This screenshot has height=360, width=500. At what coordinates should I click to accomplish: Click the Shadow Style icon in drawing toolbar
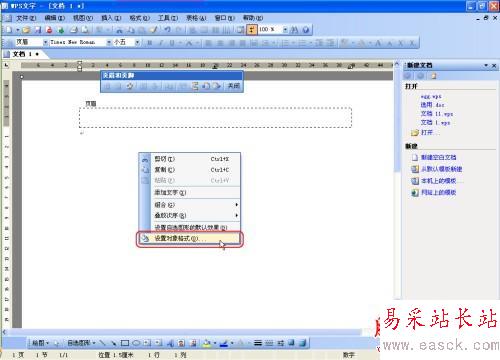[291, 343]
